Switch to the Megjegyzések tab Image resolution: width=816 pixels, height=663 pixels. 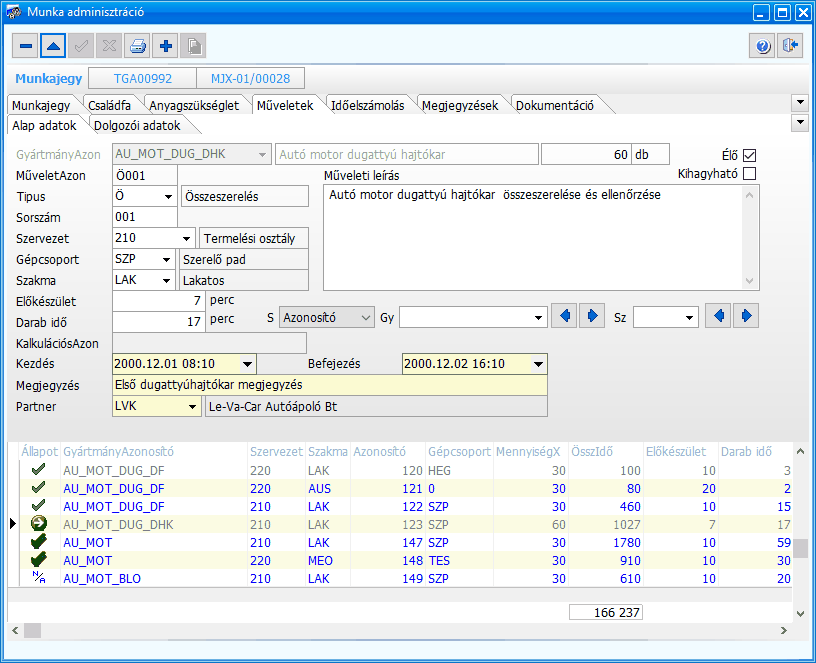click(460, 106)
